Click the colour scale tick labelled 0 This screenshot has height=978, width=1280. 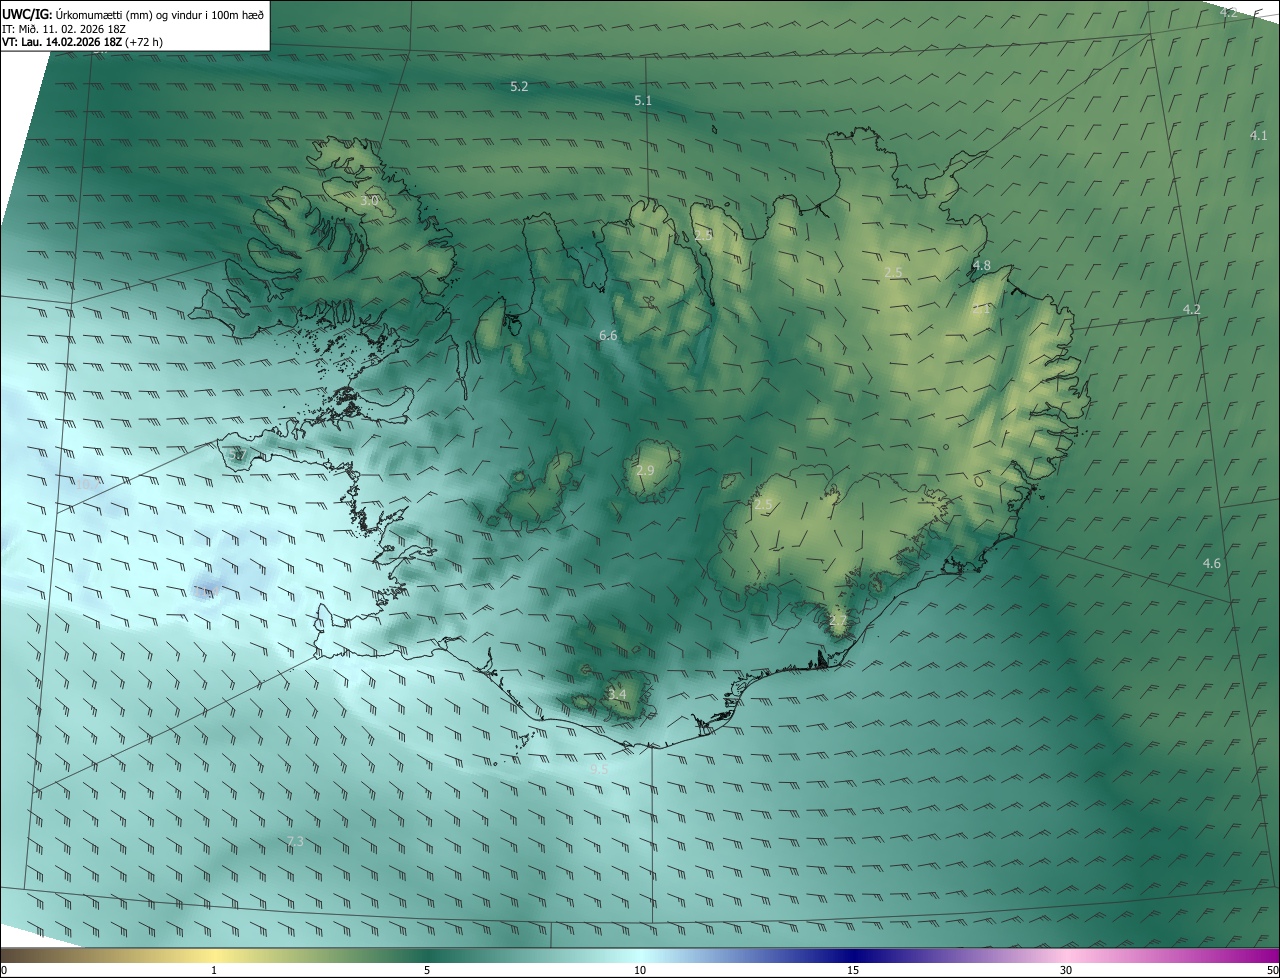[x=4, y=970]
